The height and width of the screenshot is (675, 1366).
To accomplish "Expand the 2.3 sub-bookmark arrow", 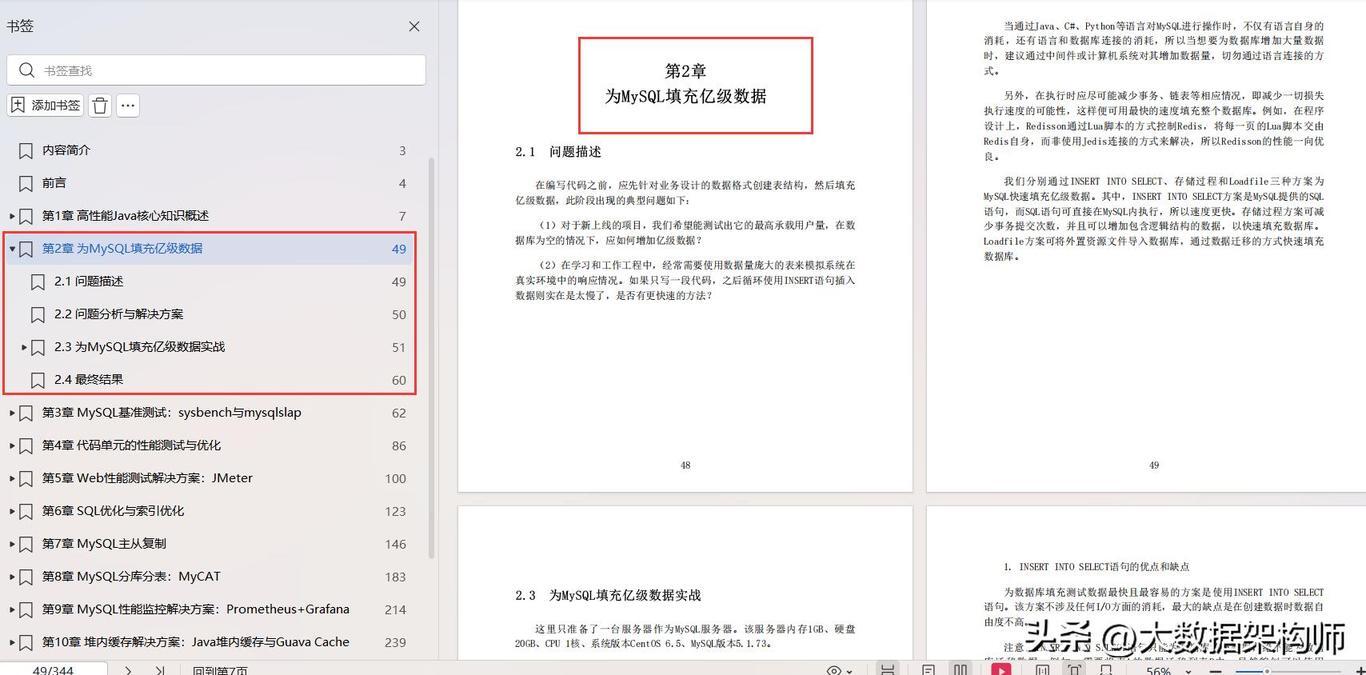I will pos(24,347).
